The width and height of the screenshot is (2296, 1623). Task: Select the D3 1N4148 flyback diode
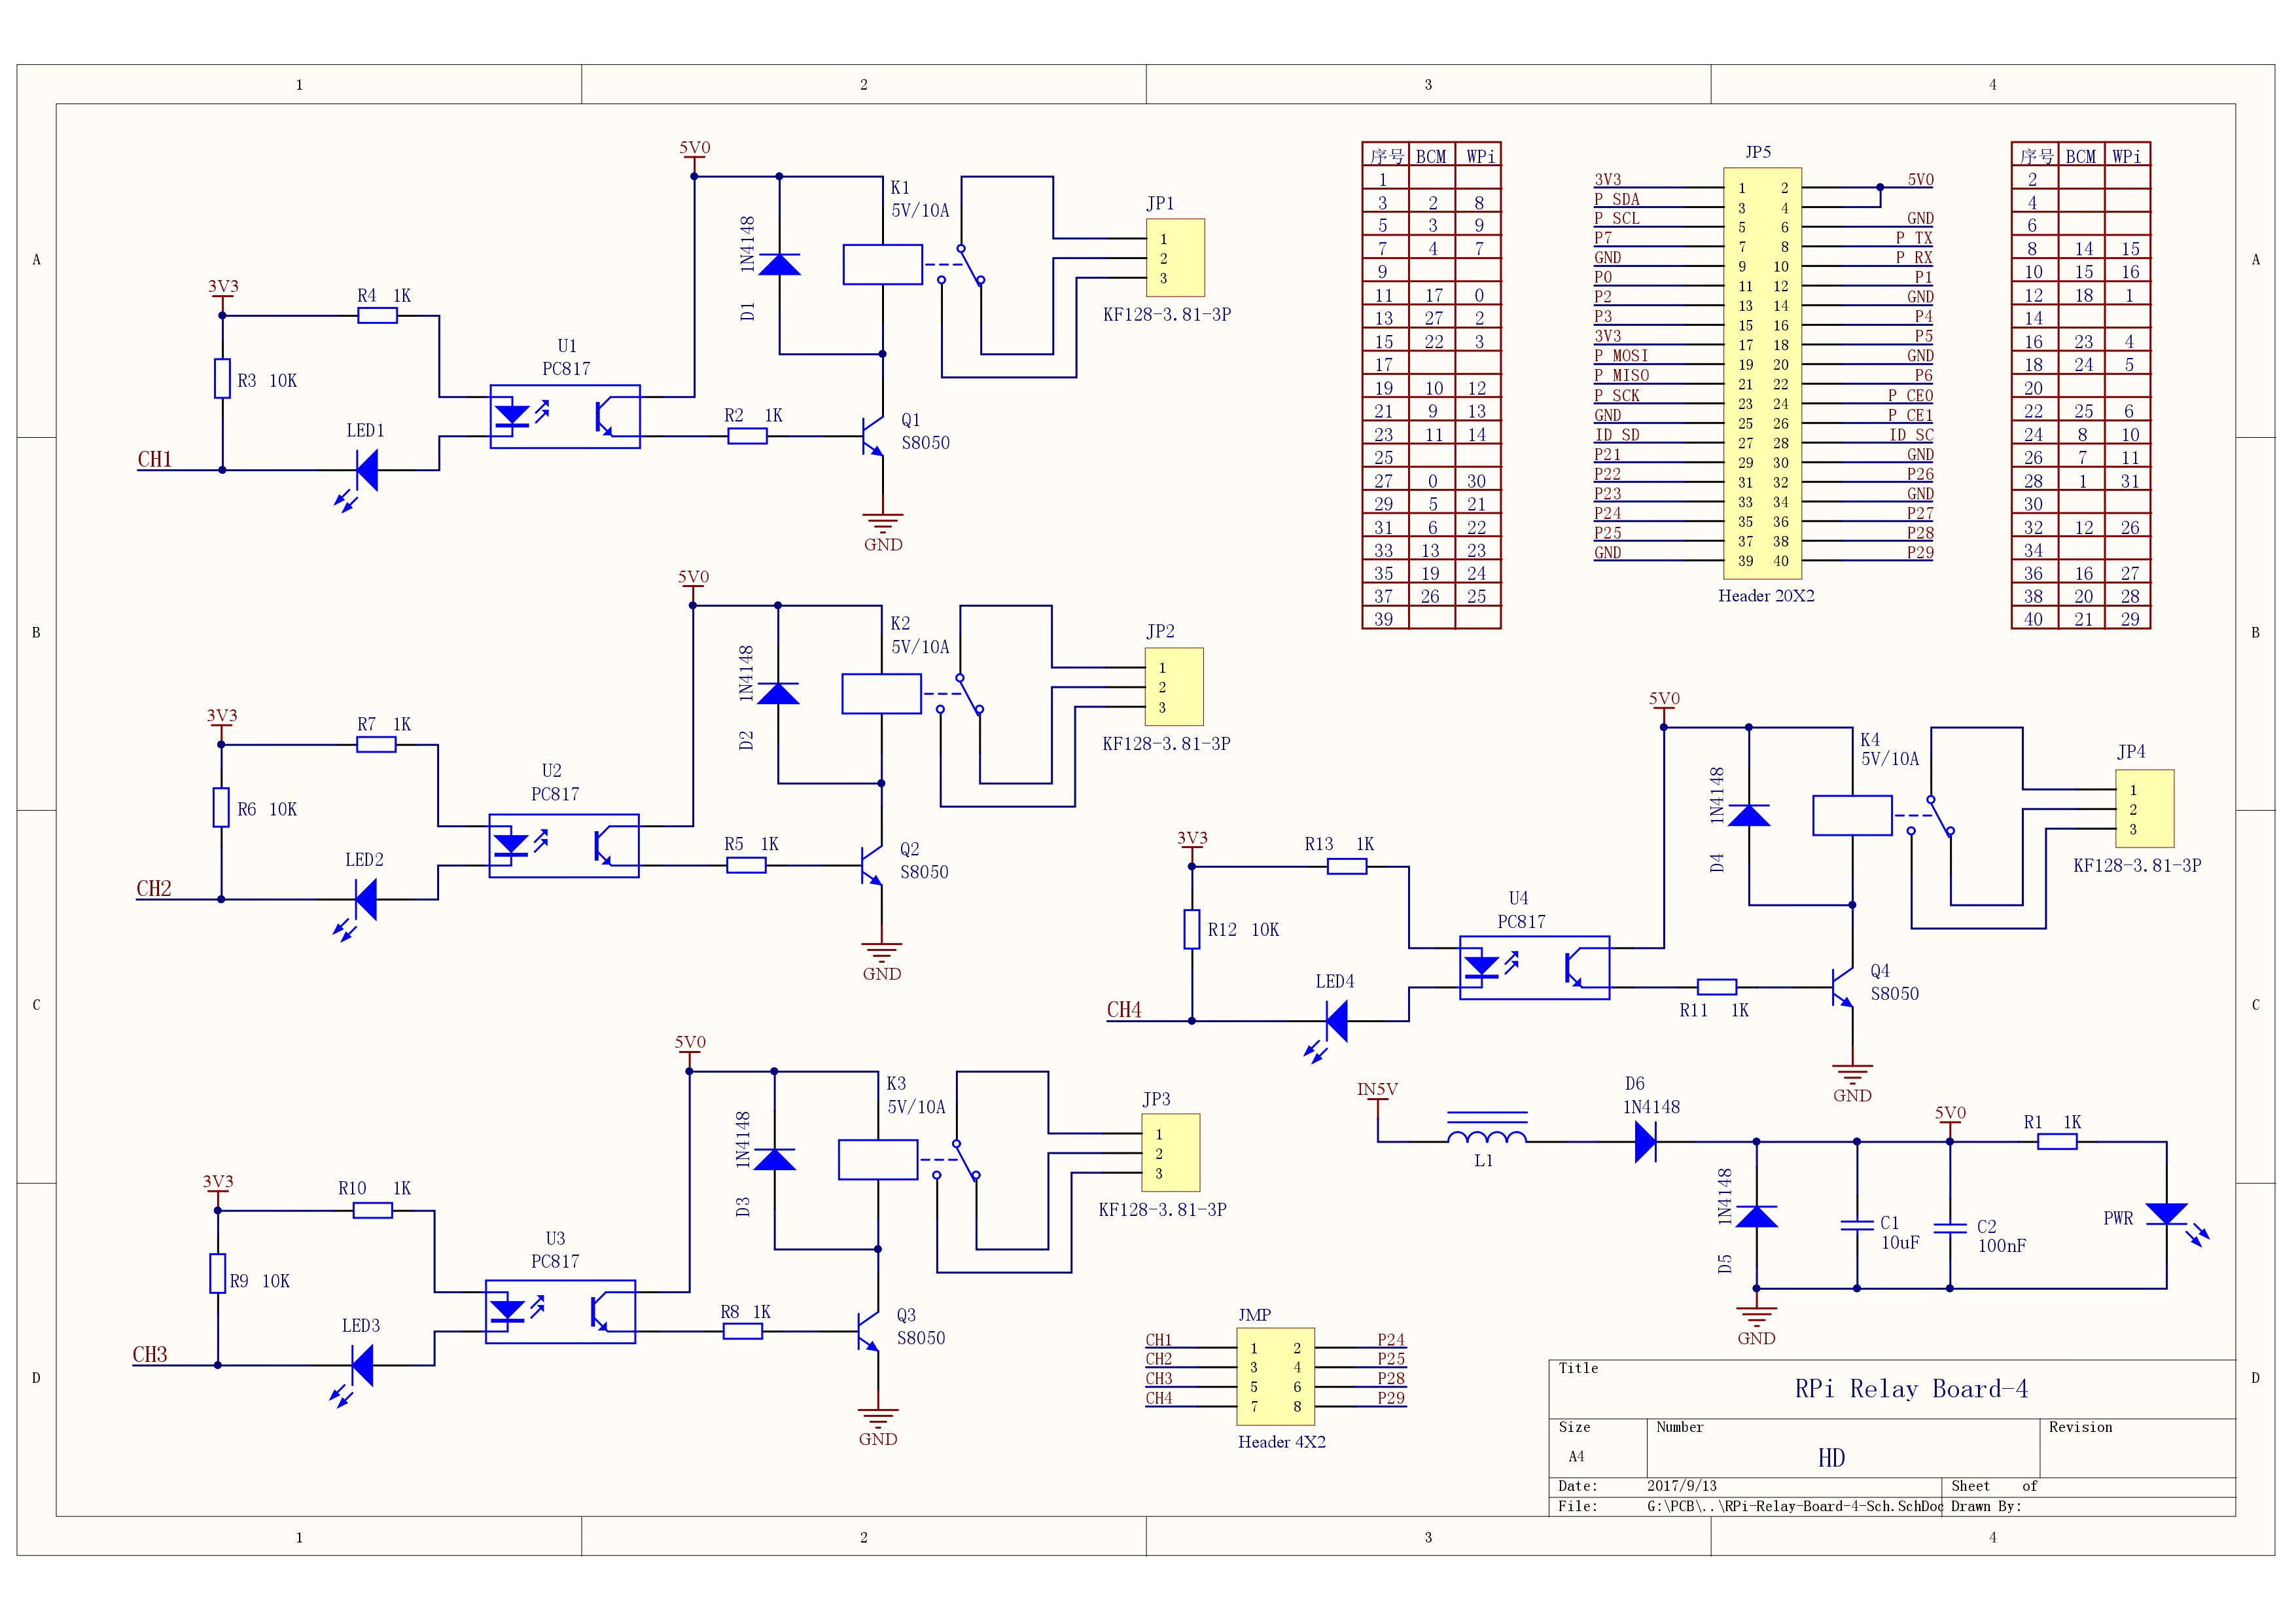774,1159
